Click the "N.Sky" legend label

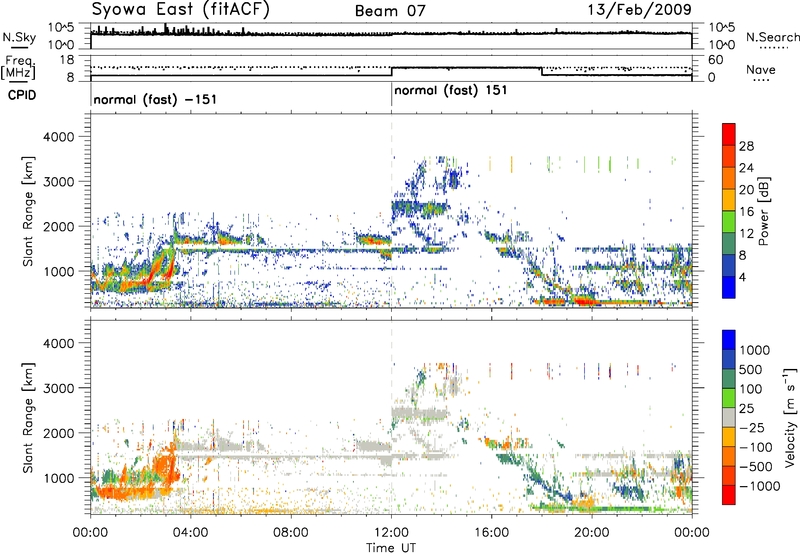tap(19, 37)
